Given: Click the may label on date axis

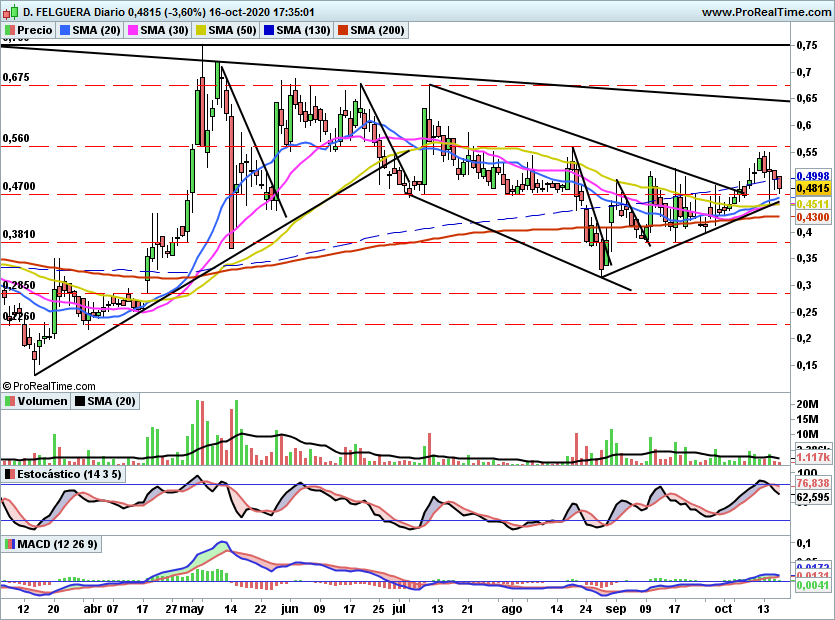Looking at the screenshot, I should [192, 608].
